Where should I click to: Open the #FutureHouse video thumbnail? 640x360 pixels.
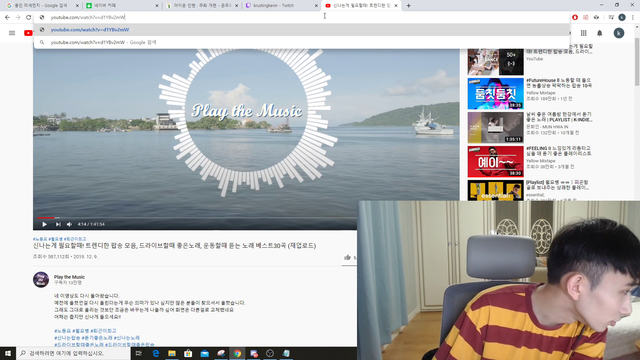click(x=496, y=94)
